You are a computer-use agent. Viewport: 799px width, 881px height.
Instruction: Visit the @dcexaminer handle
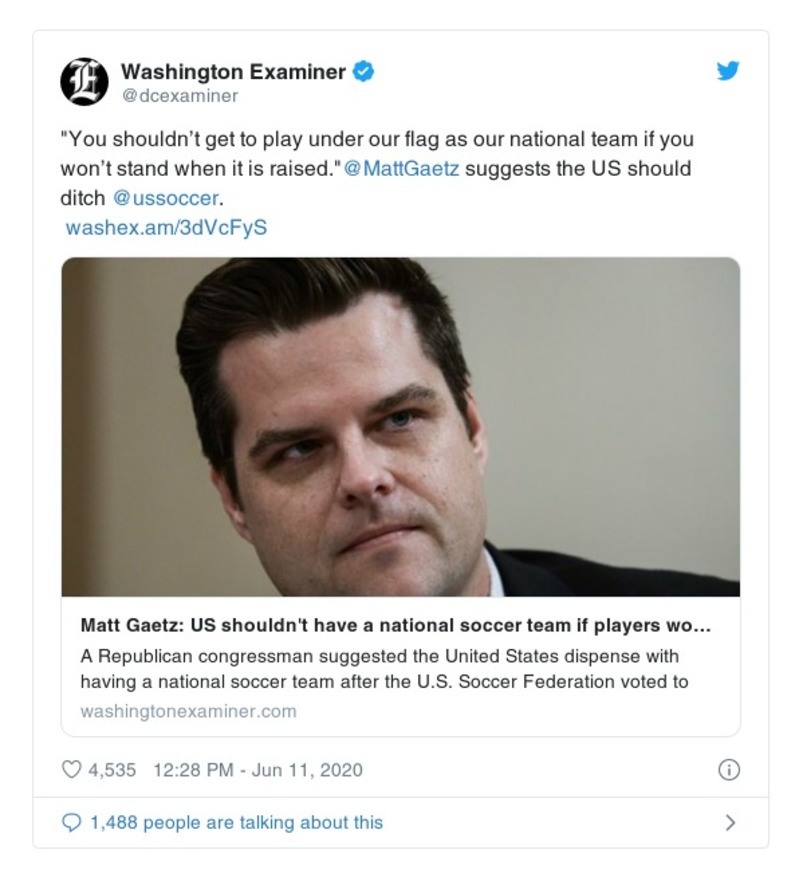point(180,97)
